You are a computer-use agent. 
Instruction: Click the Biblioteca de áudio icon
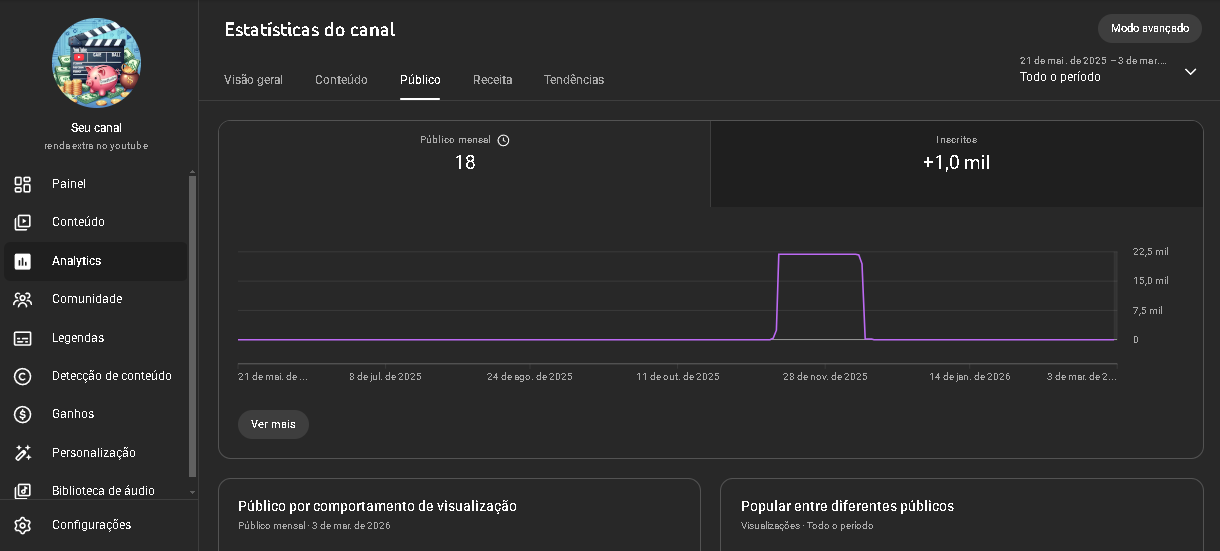(22, 491)
